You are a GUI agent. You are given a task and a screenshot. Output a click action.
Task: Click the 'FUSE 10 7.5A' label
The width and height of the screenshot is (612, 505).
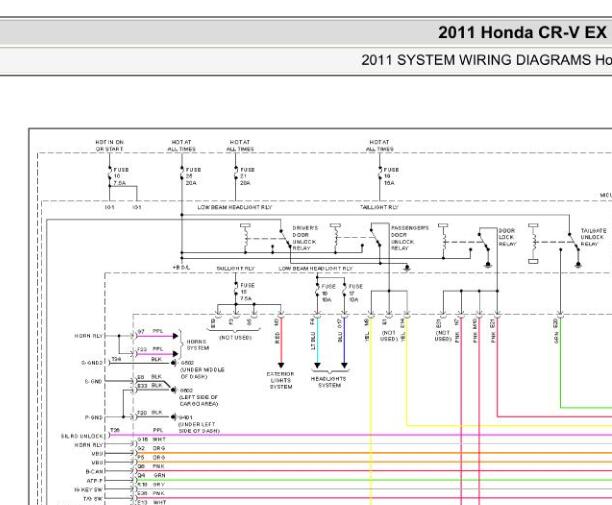tap(121, 176)
